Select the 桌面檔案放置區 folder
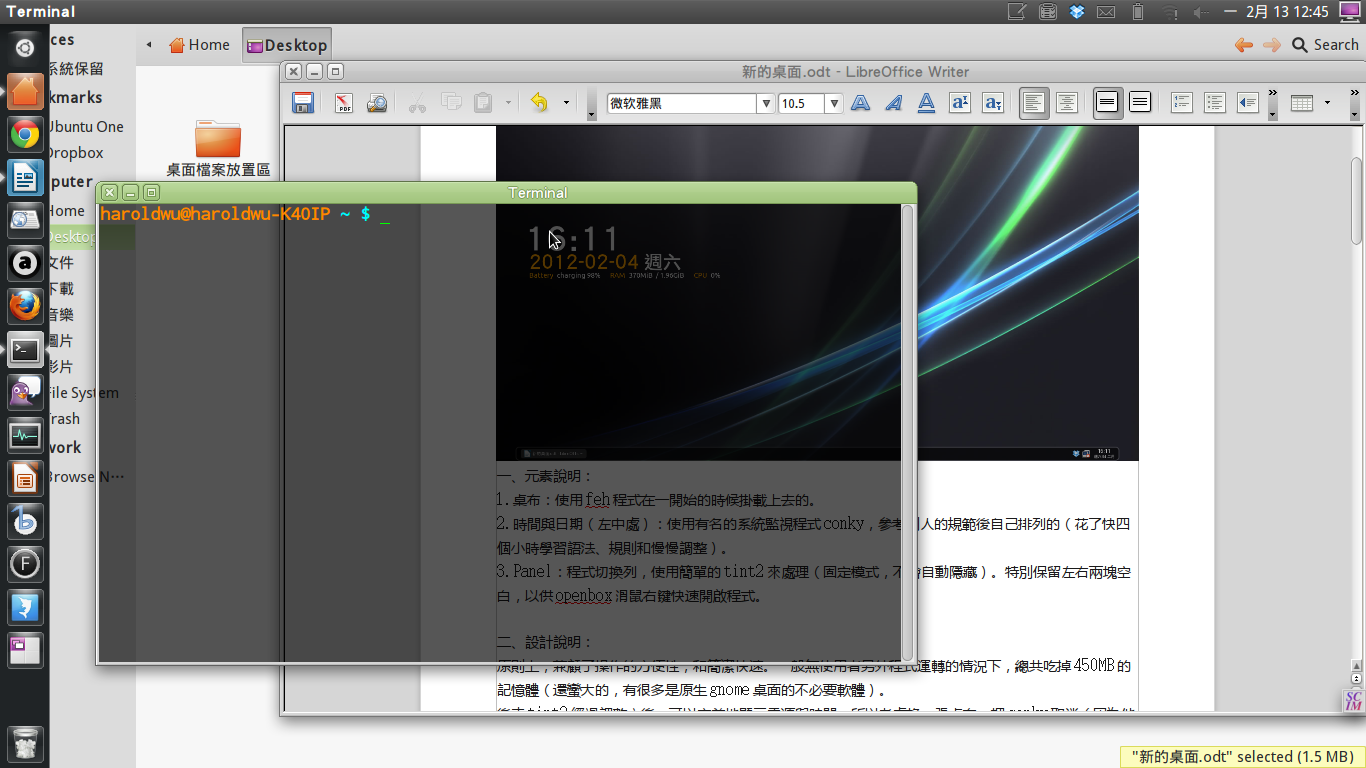The image size is (1366, 768). pyautogui.click(x=218, y=148)
